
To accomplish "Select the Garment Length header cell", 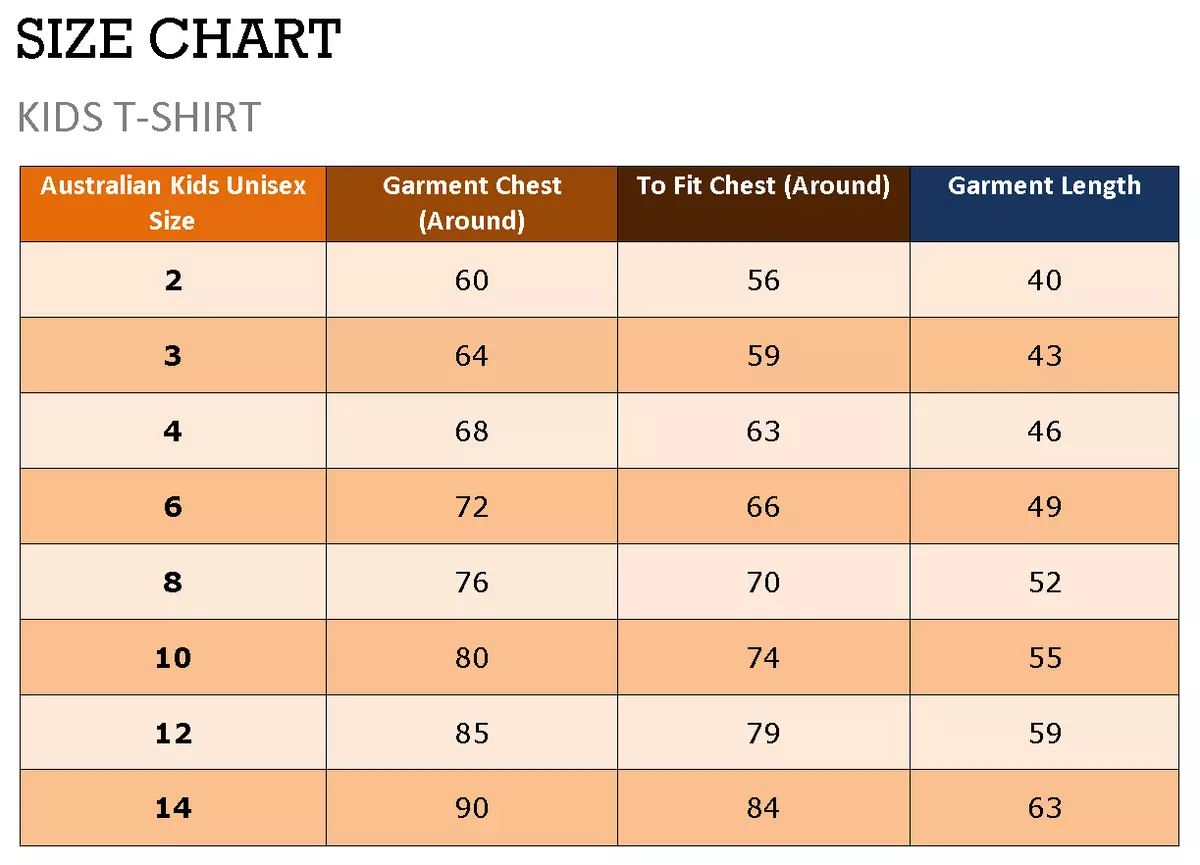I will coord(1044,204).
